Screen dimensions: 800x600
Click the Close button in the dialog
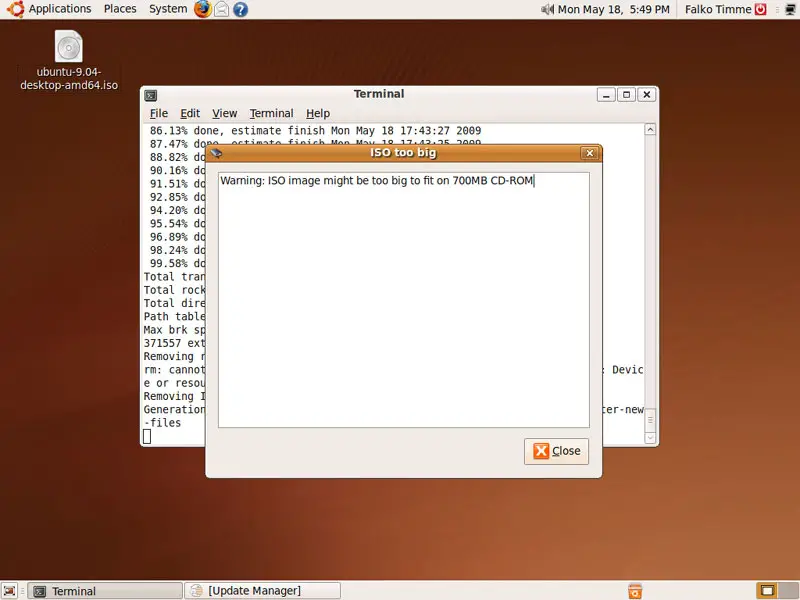556,451
